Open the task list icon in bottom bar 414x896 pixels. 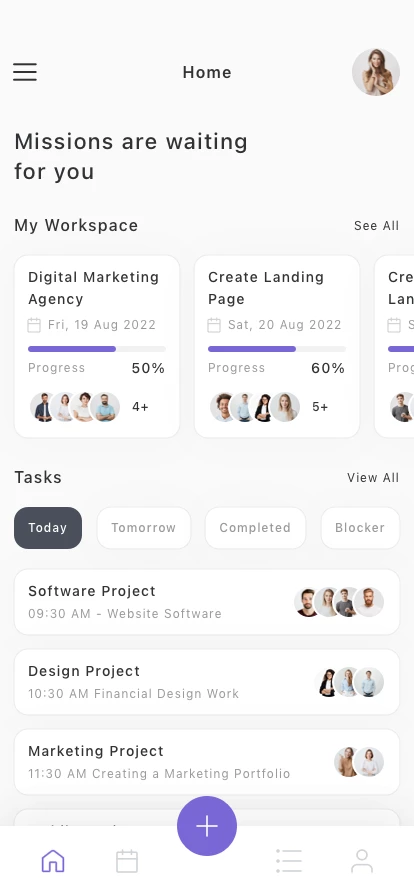point(289,861)
